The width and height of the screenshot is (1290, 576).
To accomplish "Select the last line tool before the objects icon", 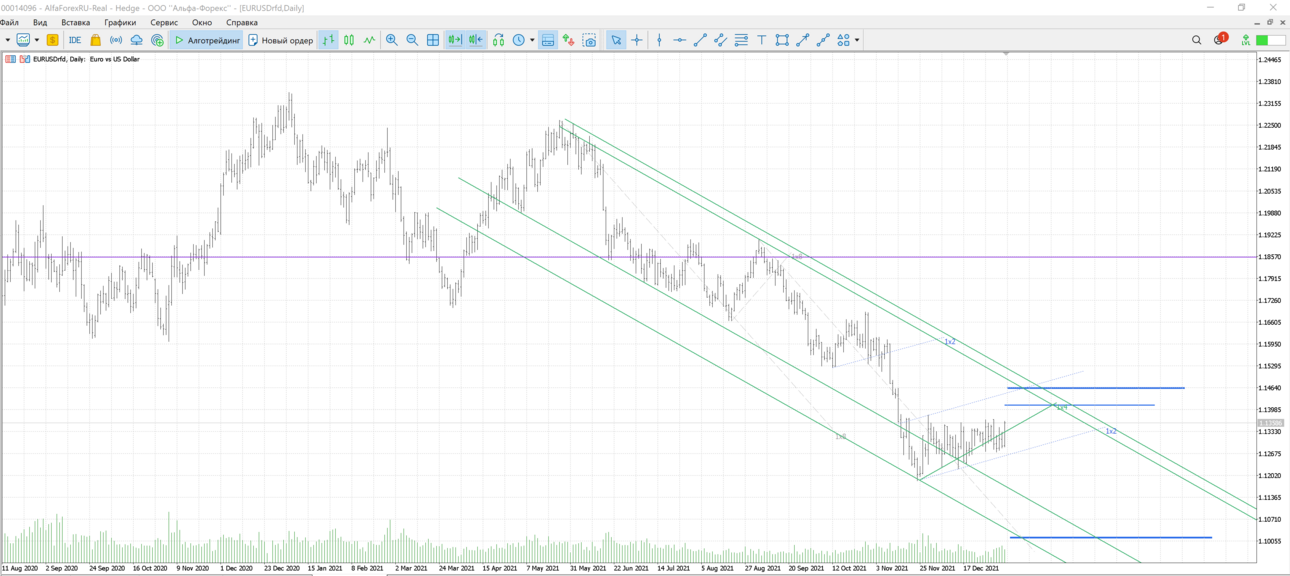I will 823,40.
